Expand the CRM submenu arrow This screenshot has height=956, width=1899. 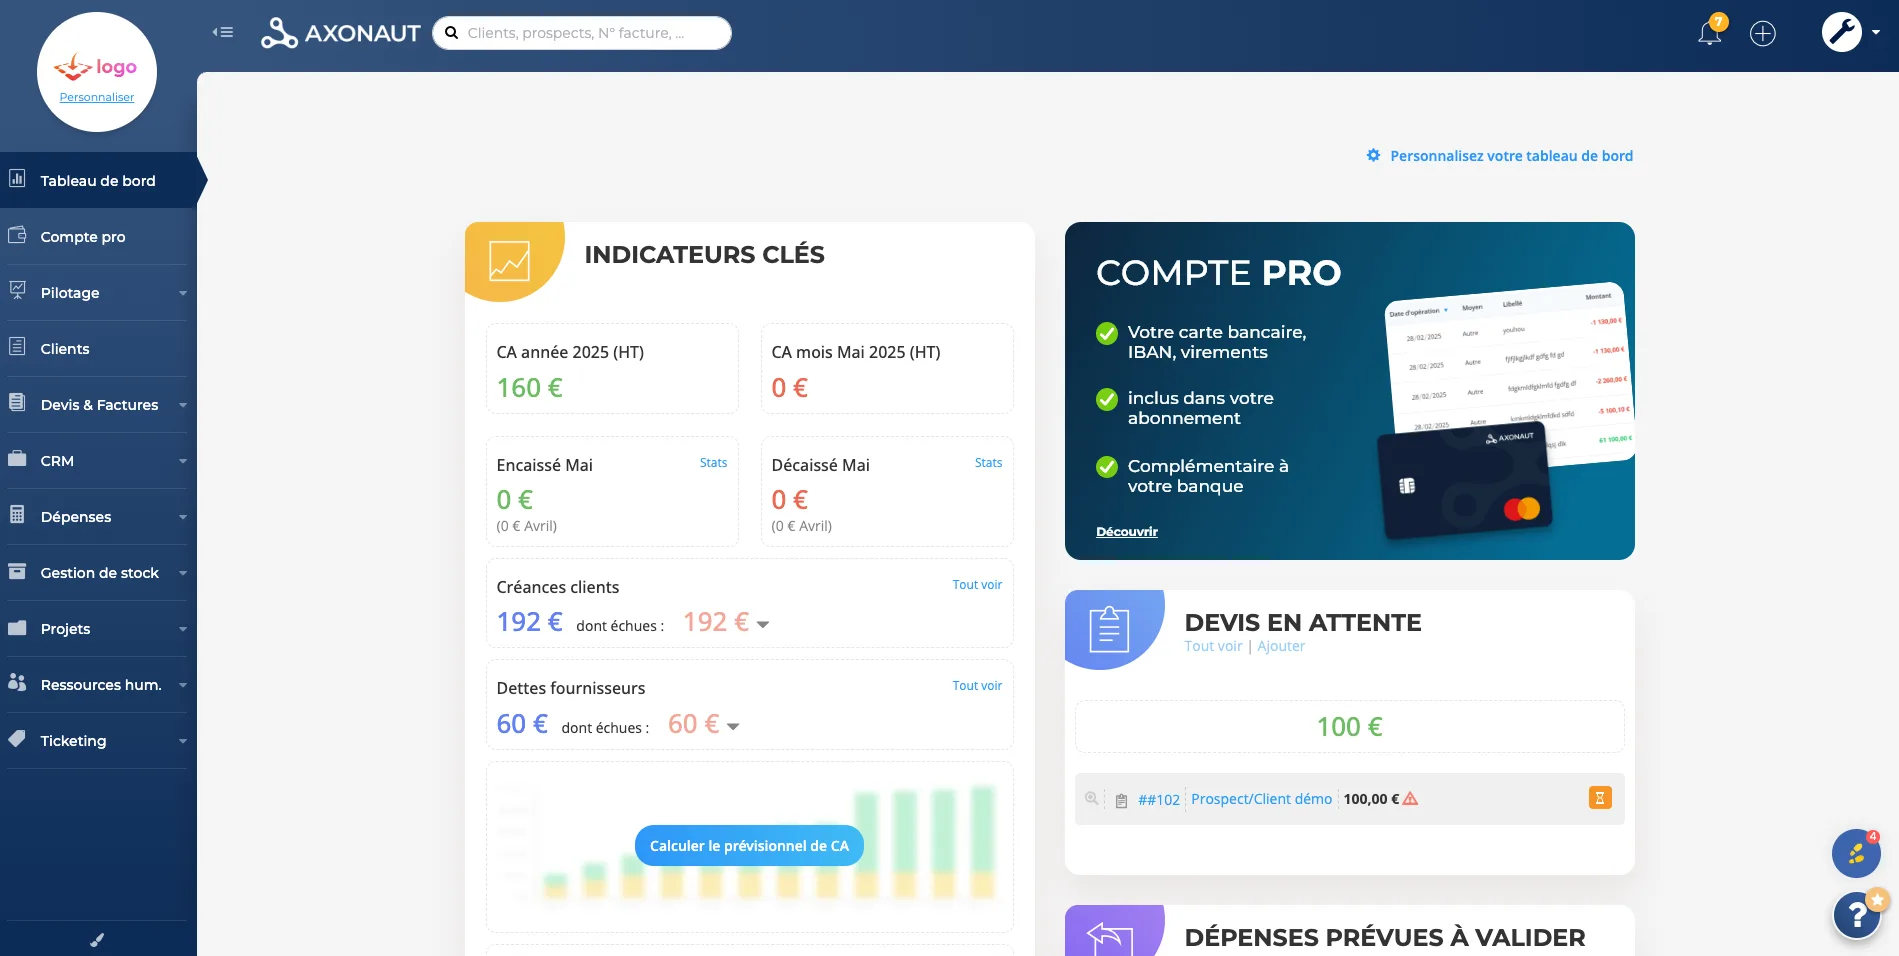183,461
